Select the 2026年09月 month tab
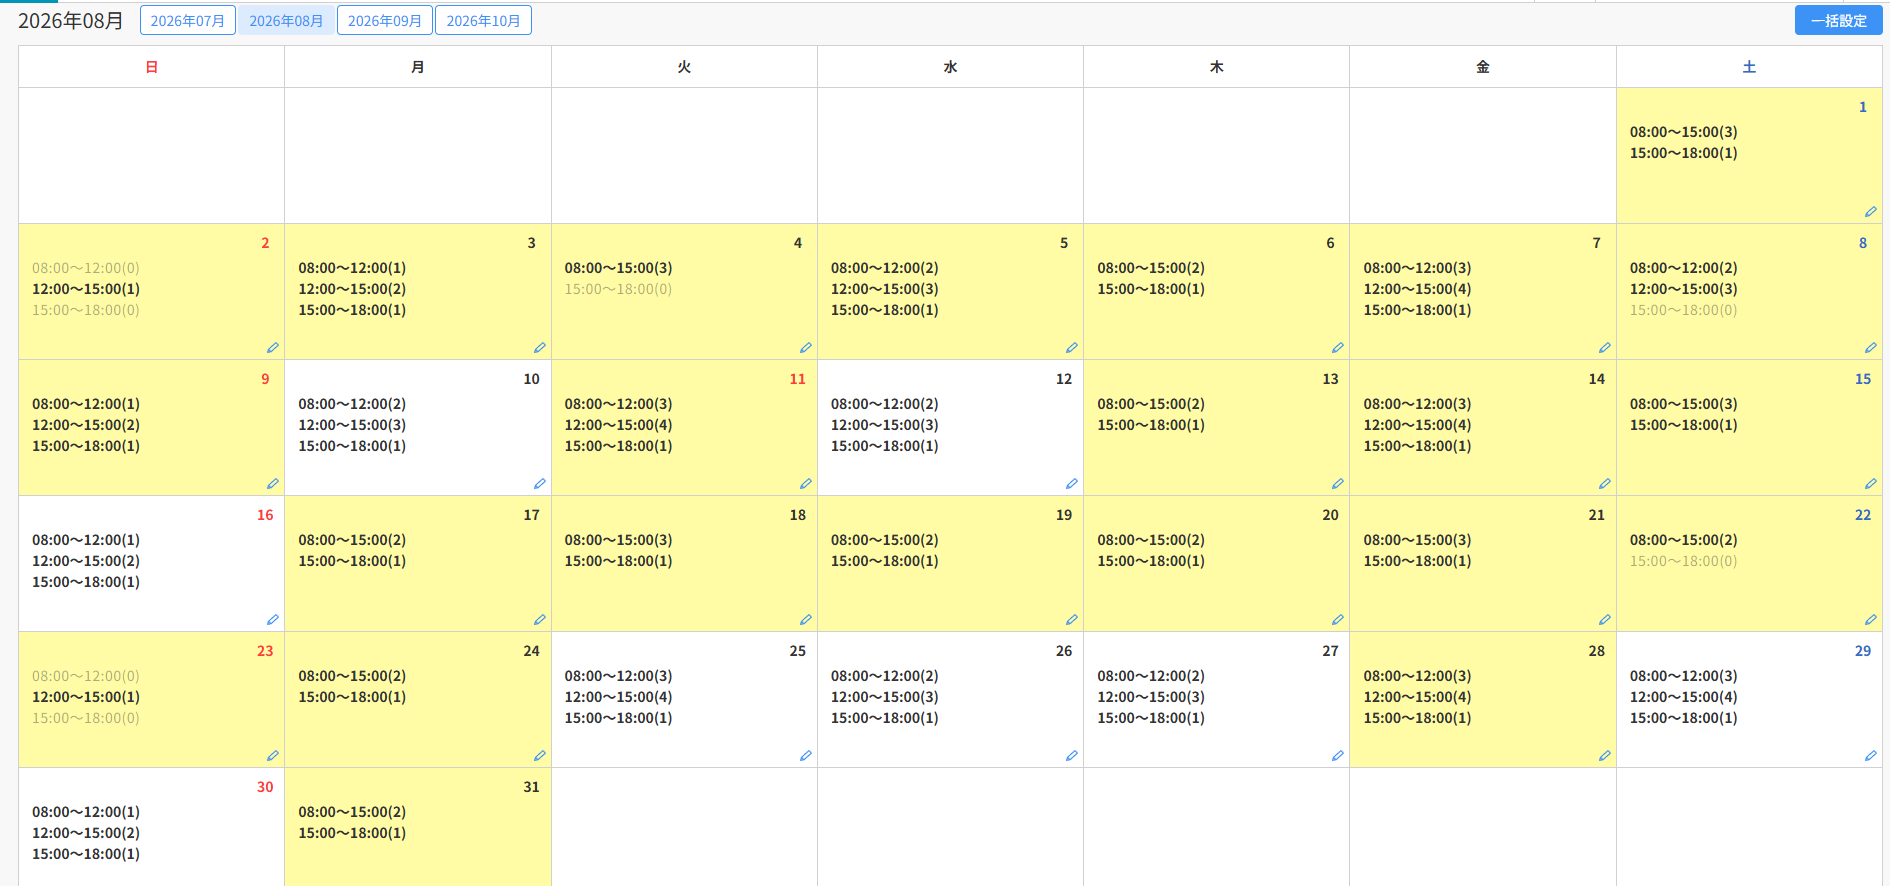1890x886 pixels. click(385, 20)
